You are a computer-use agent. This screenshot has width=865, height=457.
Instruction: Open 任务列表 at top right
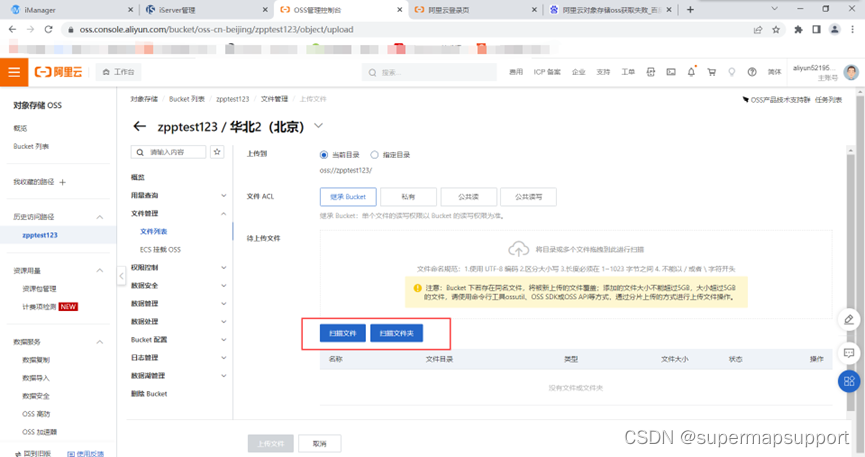tap(829, 100)
